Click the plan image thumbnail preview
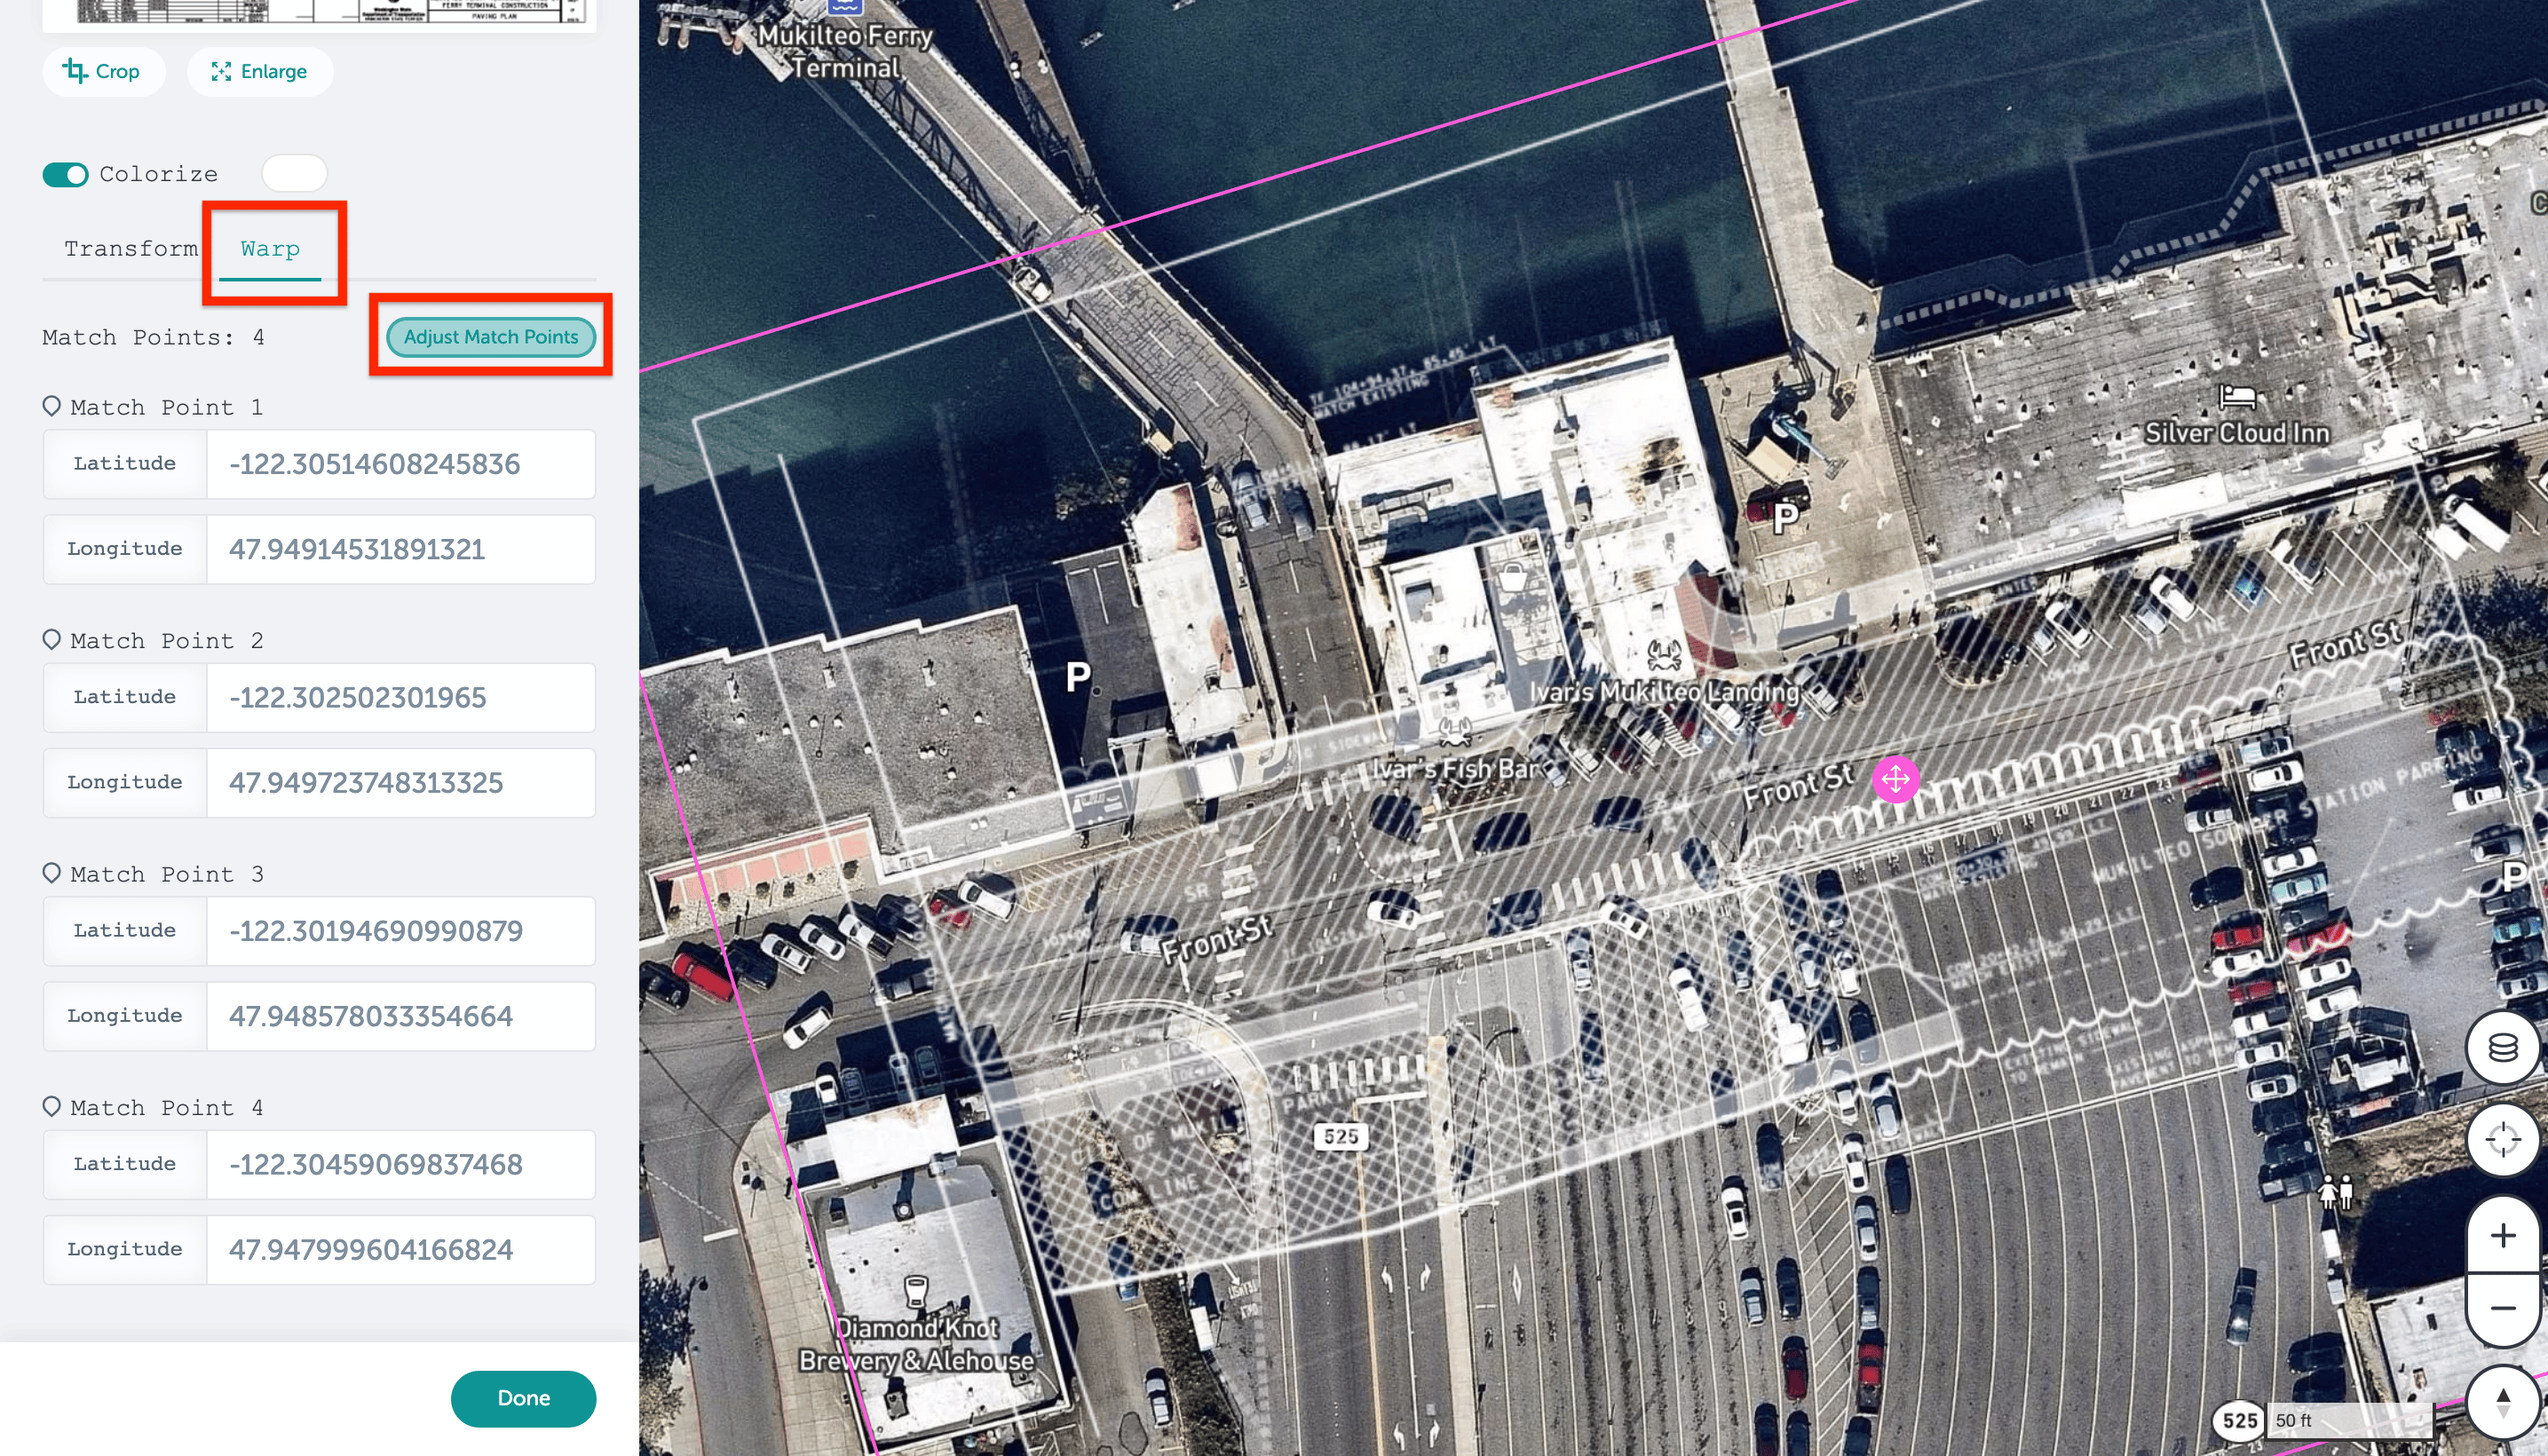This screenshot has height=1456, width=2548. click(320, 14)
